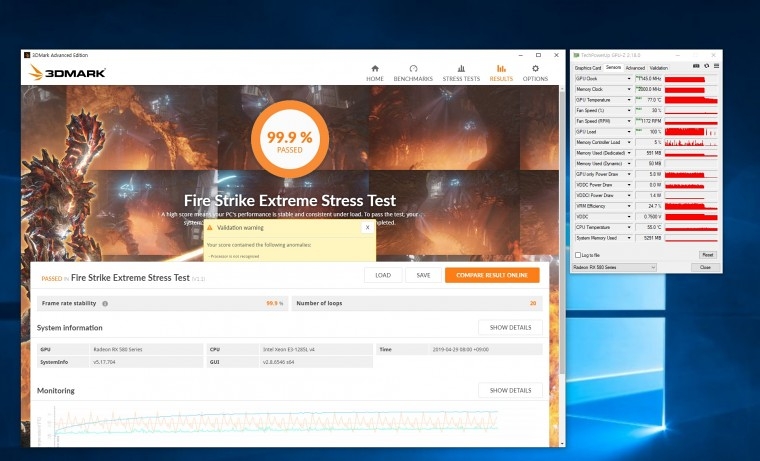The image size is (760, 461).
Task: Show details for Monitoring
Action: pyautogui.click(x=510, y=390)
